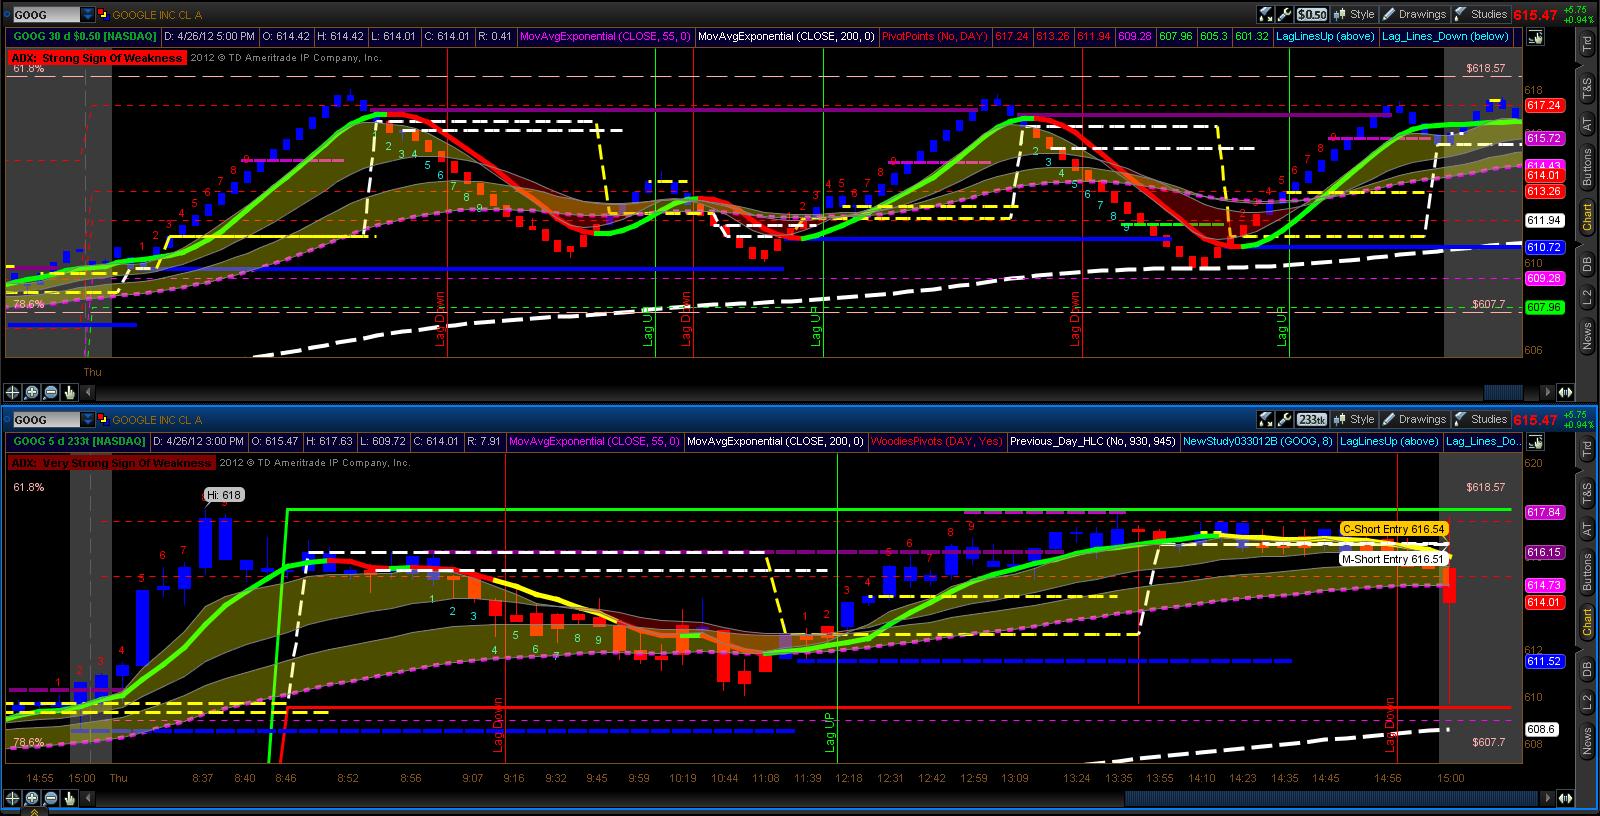
Task: Click the color link icon in lower chart
Action: [102, 420]
